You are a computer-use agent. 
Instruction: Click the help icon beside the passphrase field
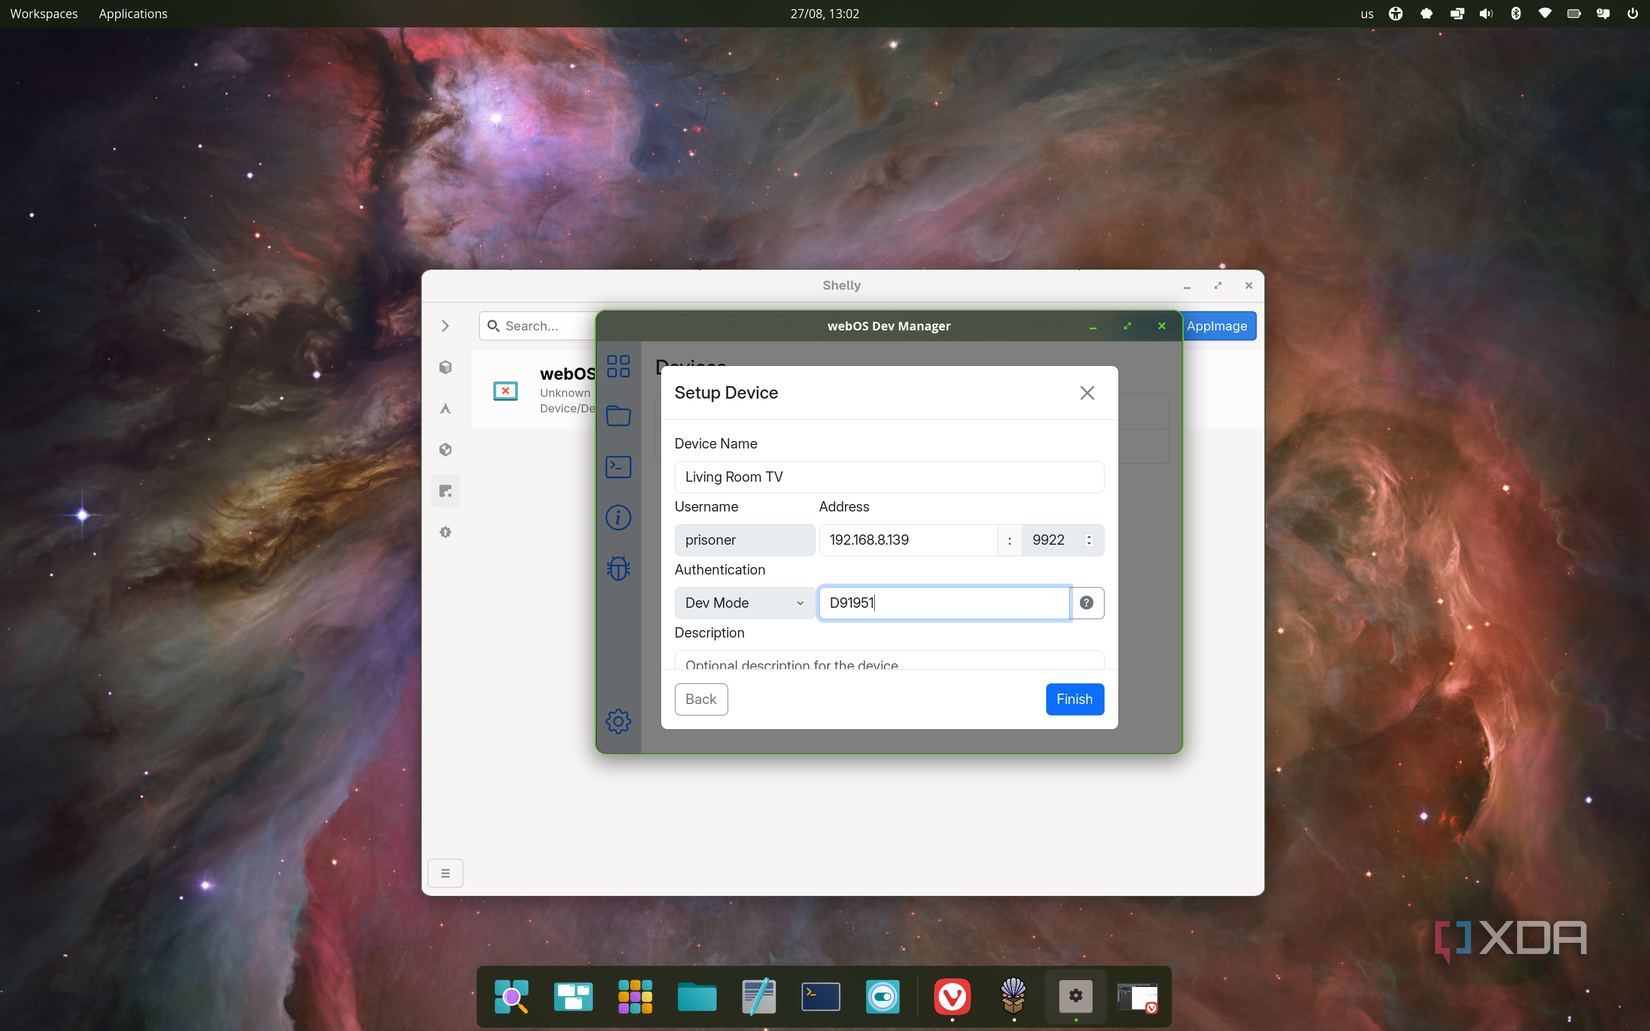coord(1086,603)
